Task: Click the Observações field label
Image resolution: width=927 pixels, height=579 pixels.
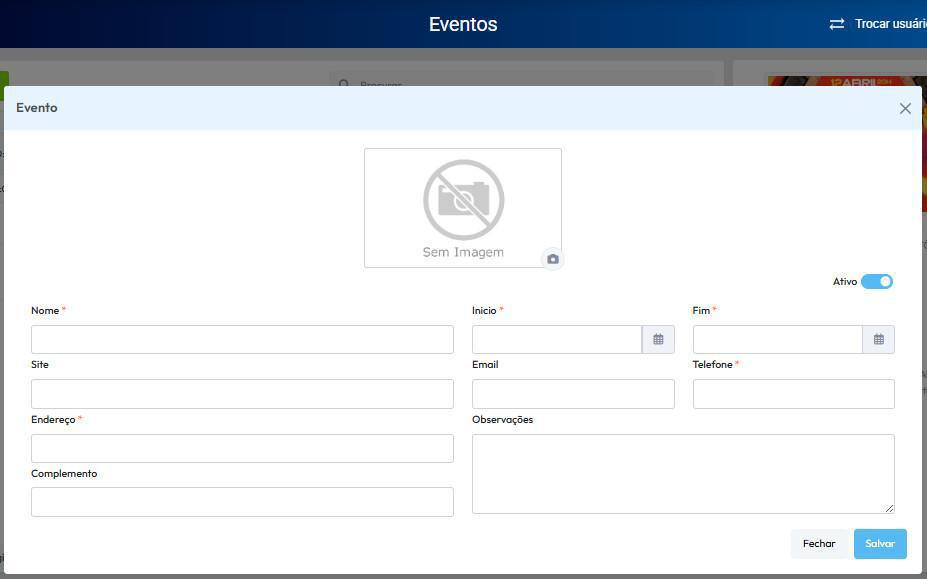Action: 503,419
